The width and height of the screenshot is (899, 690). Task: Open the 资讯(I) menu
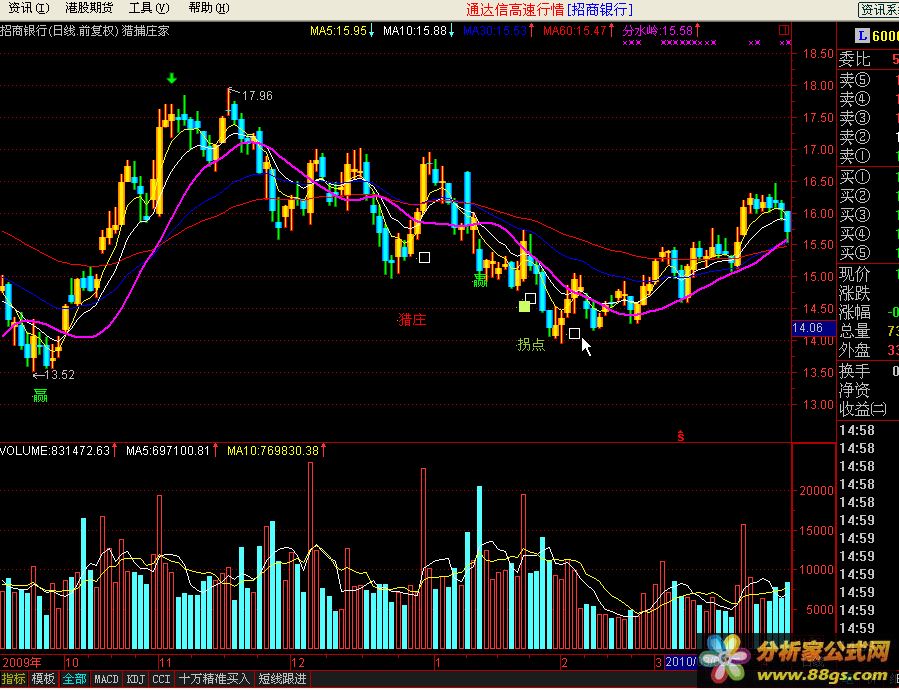click(28, 8)
